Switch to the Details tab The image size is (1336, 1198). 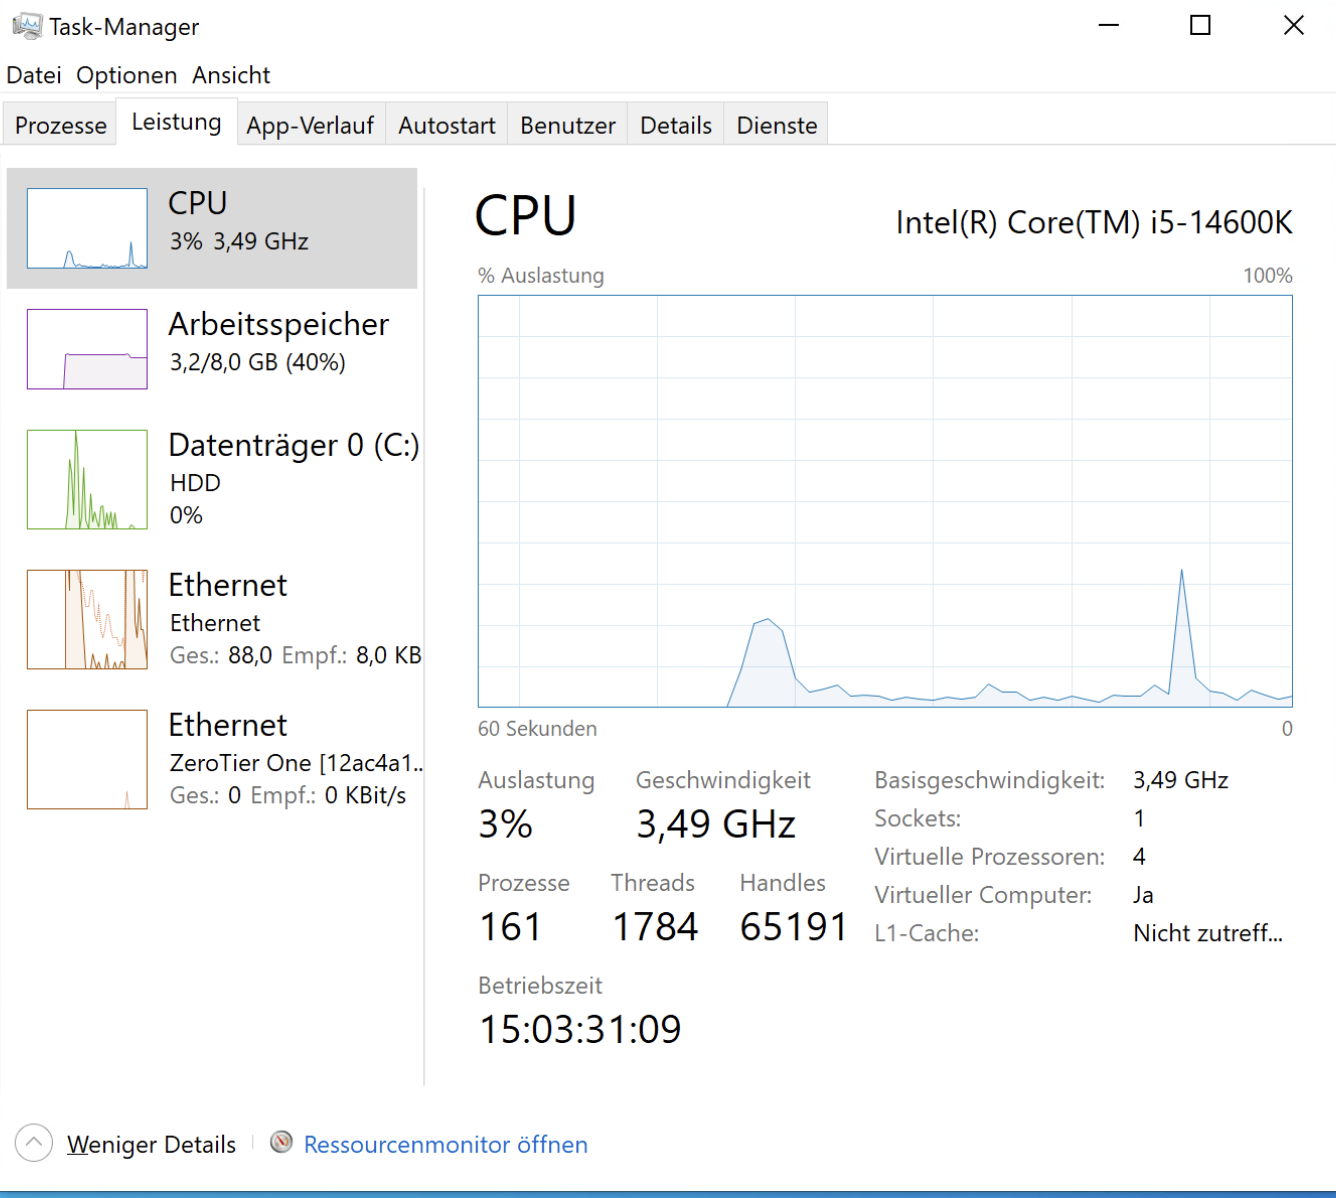[676, 125]
